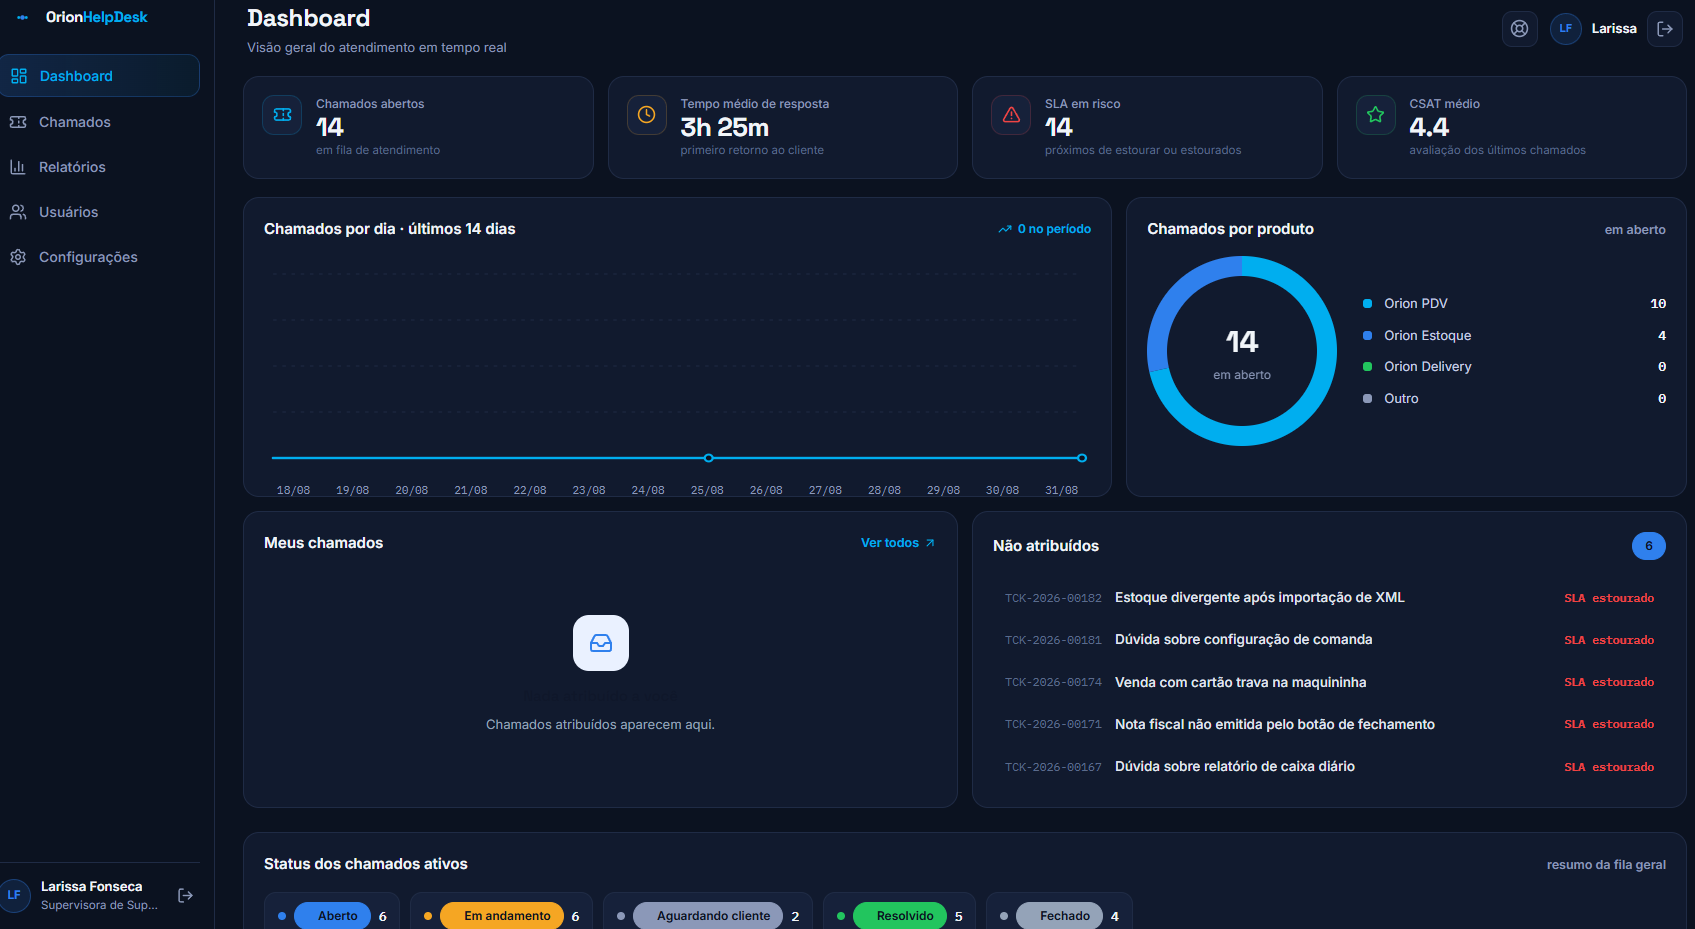Open the Dashboard sidebar item
1695x929 pixels.
pos(99,76)
